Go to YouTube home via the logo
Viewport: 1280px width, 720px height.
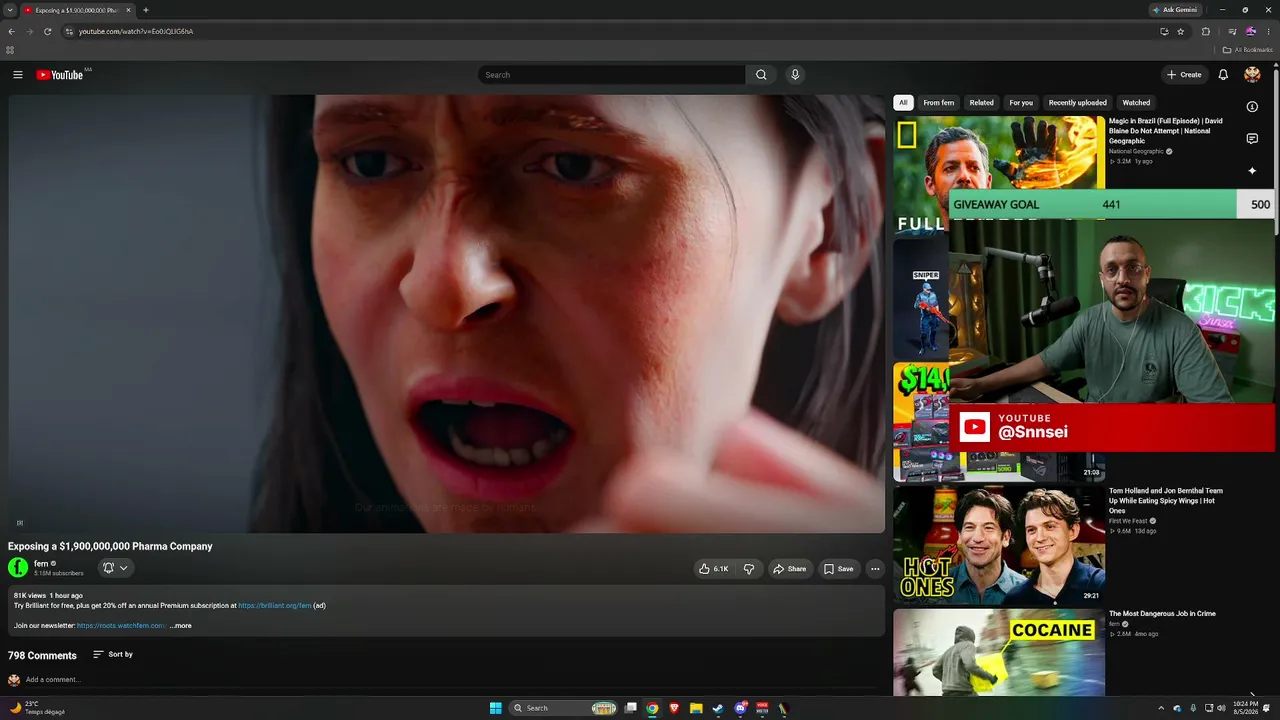click(x=60, y=75)
